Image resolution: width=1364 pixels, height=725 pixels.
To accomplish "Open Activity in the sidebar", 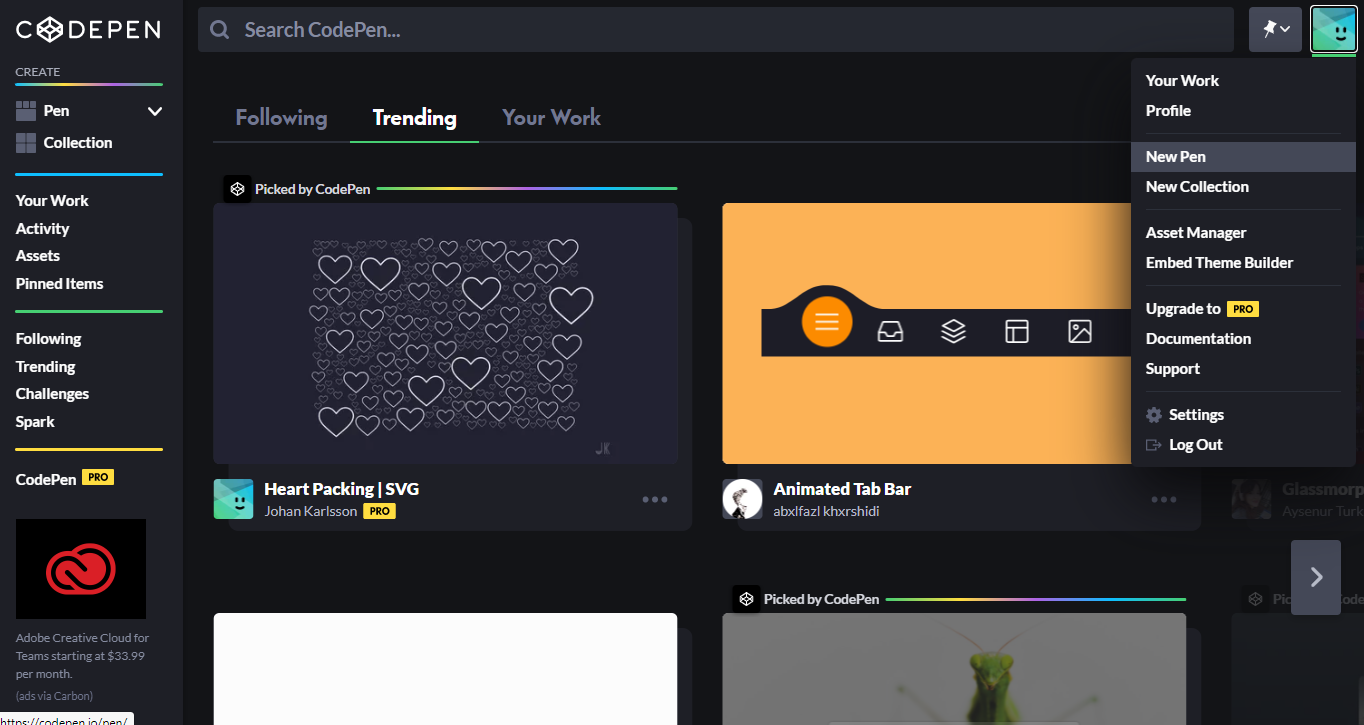I will pos(42,229).
